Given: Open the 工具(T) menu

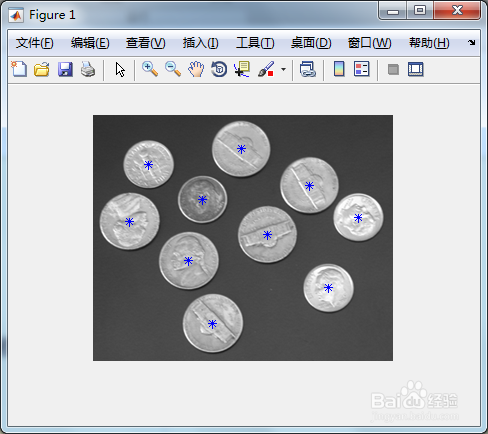Looking at the screenshot, I should [x=255, y=43].
